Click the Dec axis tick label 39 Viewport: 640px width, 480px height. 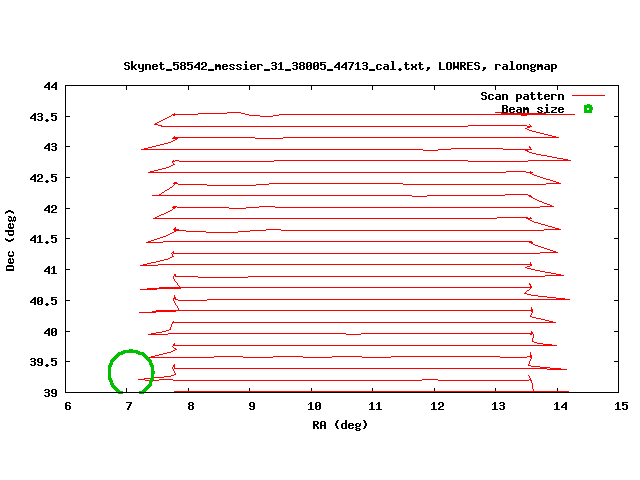[51, 393]
